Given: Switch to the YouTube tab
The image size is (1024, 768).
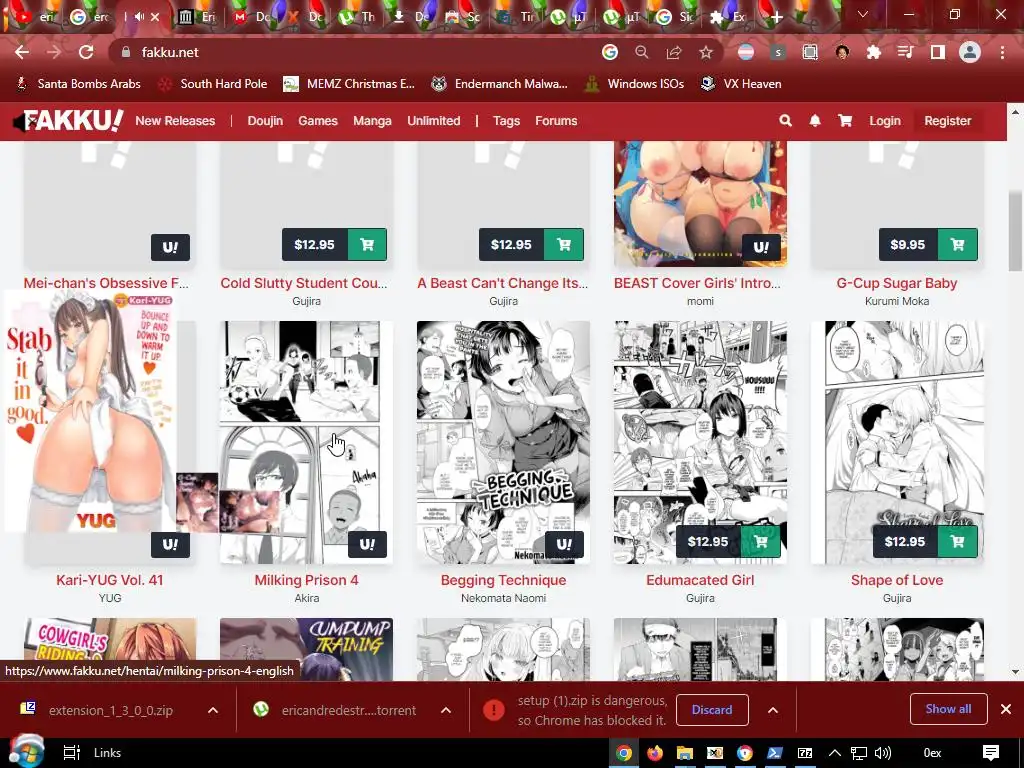Looking at the screenshot, I should (33, 17).
